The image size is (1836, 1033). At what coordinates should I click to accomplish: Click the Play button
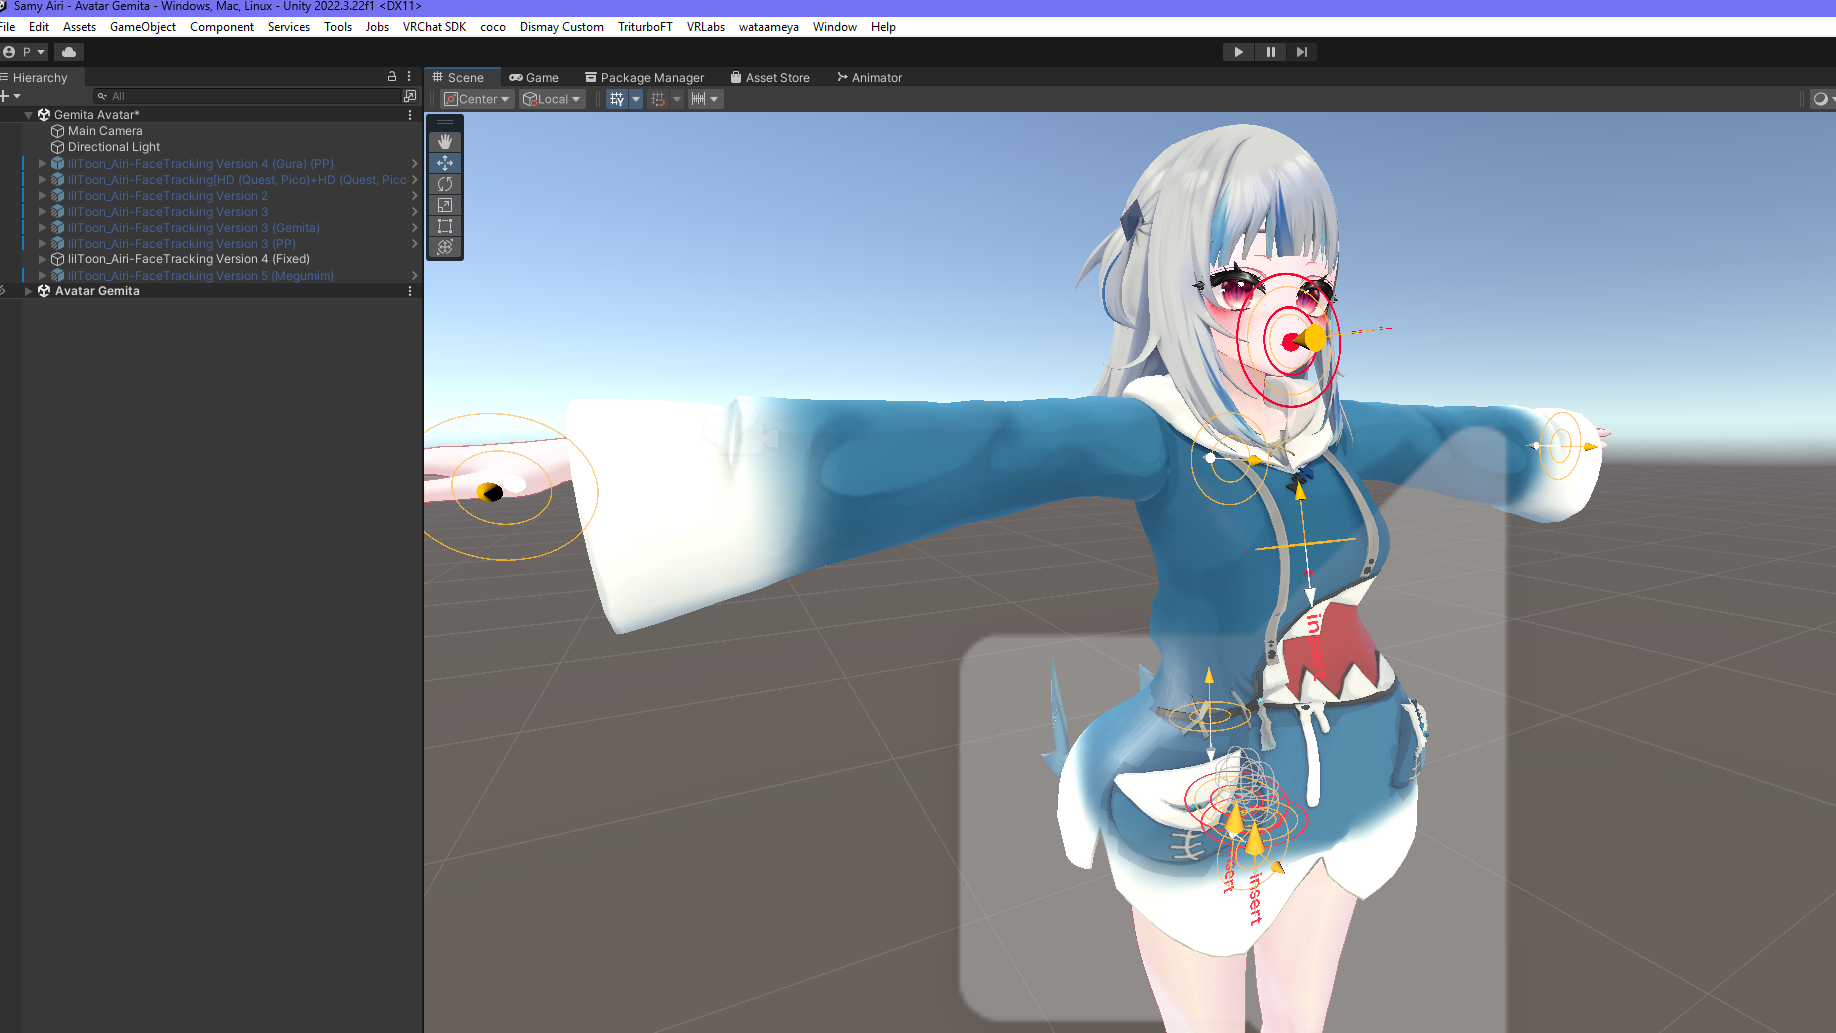1238,52
